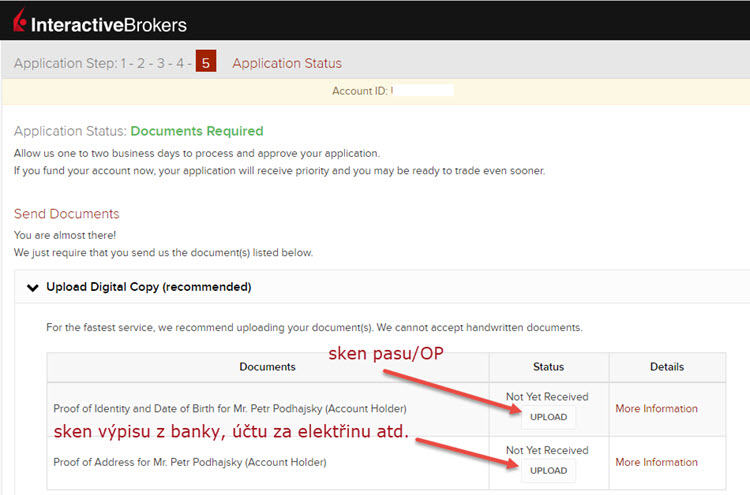
Task: Click Not Yet Received status in identity row
Action: point(547,397)
